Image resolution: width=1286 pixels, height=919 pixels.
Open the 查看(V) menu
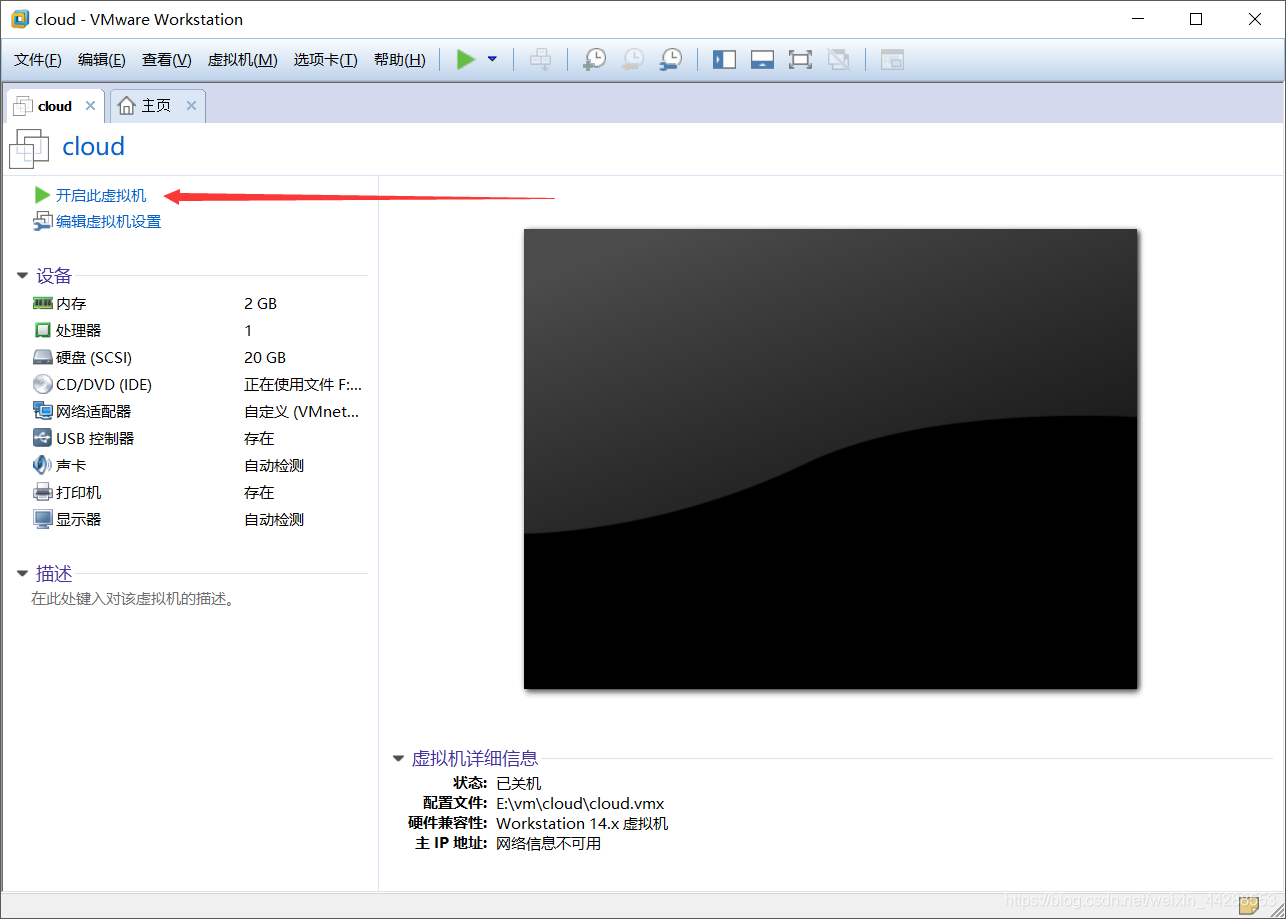coord(166,60)
